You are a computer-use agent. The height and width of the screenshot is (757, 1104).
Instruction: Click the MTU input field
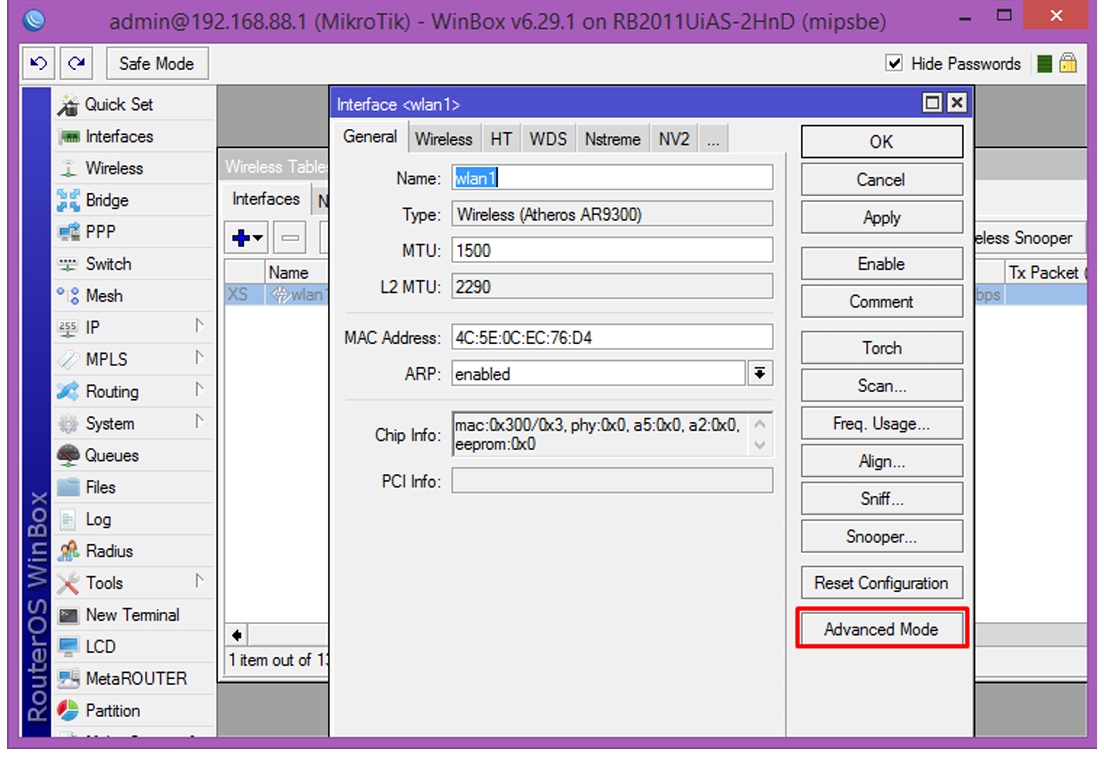click(612, 251)
